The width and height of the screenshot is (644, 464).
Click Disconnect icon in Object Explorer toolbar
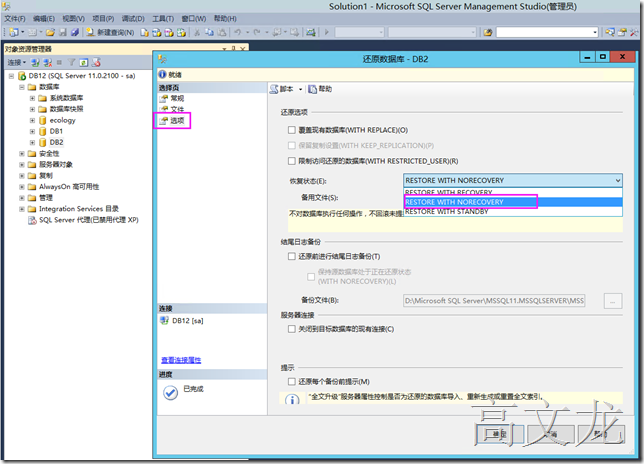point(48,62)
